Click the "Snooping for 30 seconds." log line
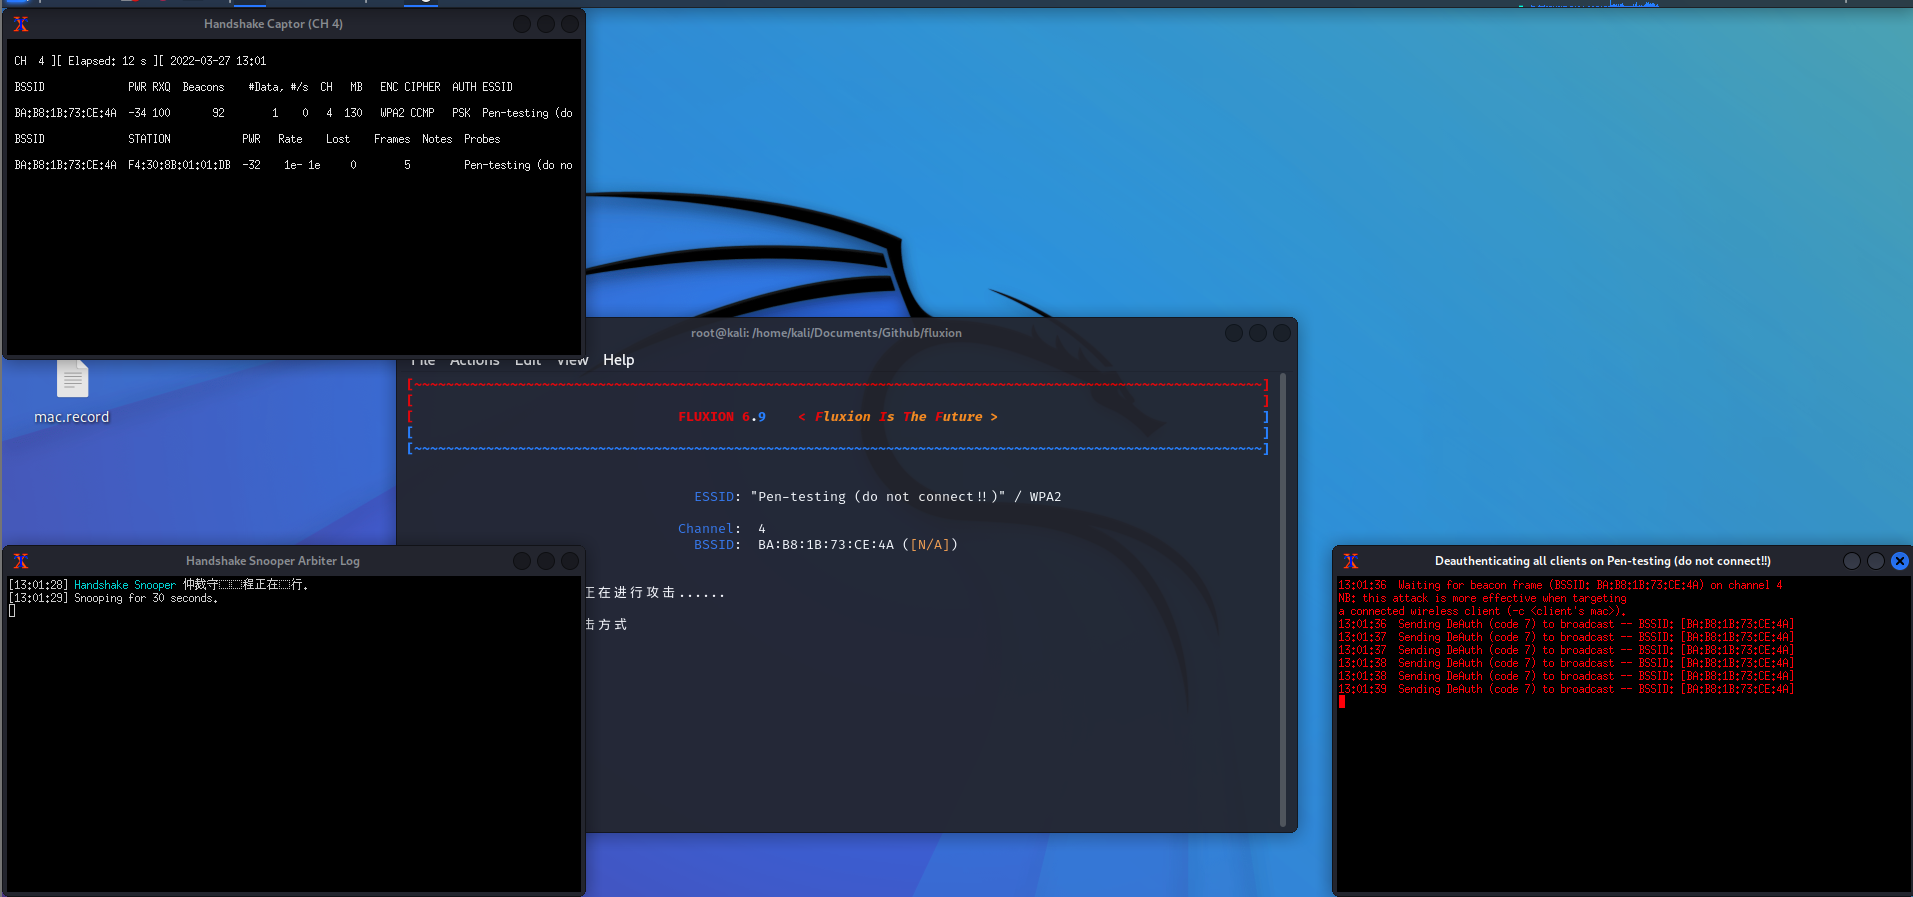 point(113,598)
